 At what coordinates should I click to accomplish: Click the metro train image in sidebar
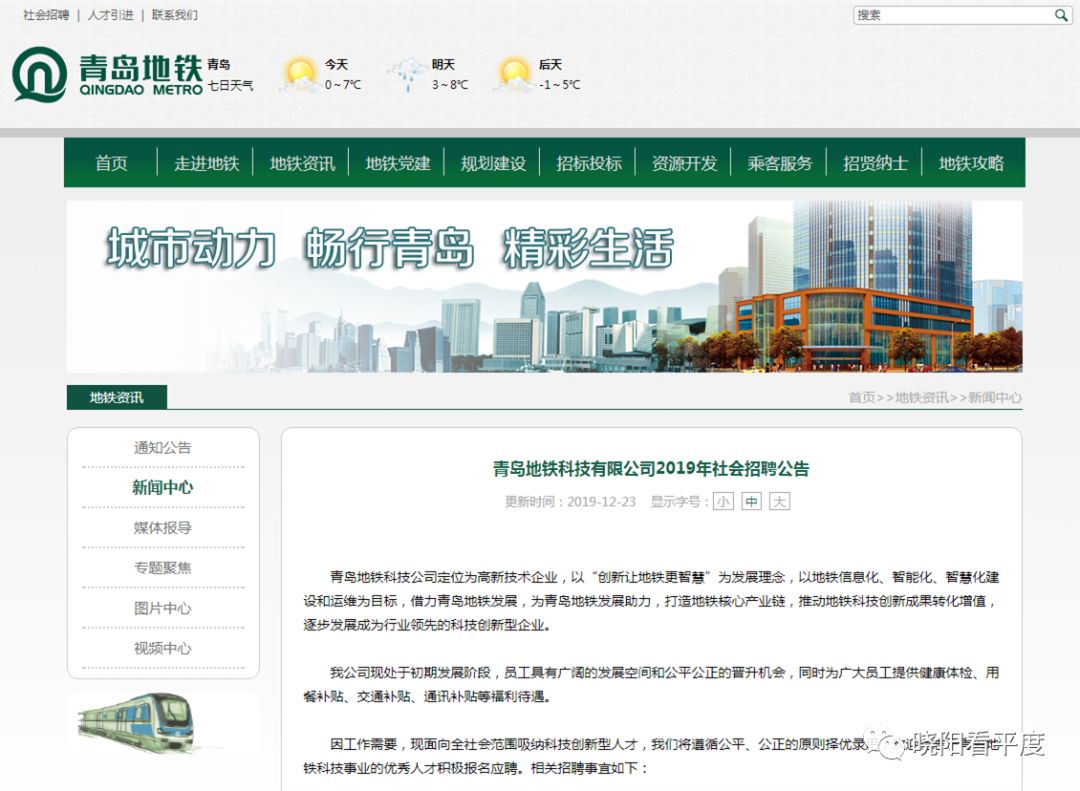137,722
